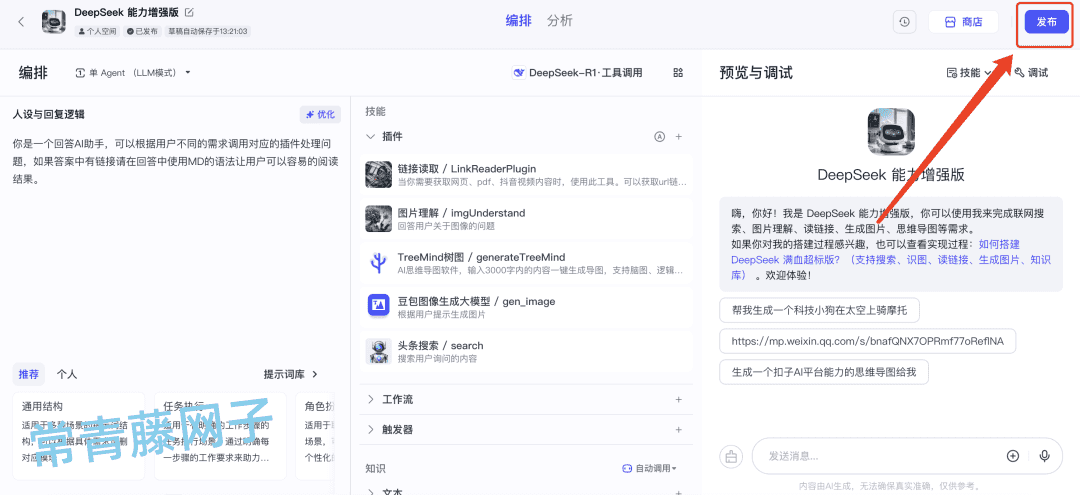Click the microphone voice input icon

(1045, 456)
